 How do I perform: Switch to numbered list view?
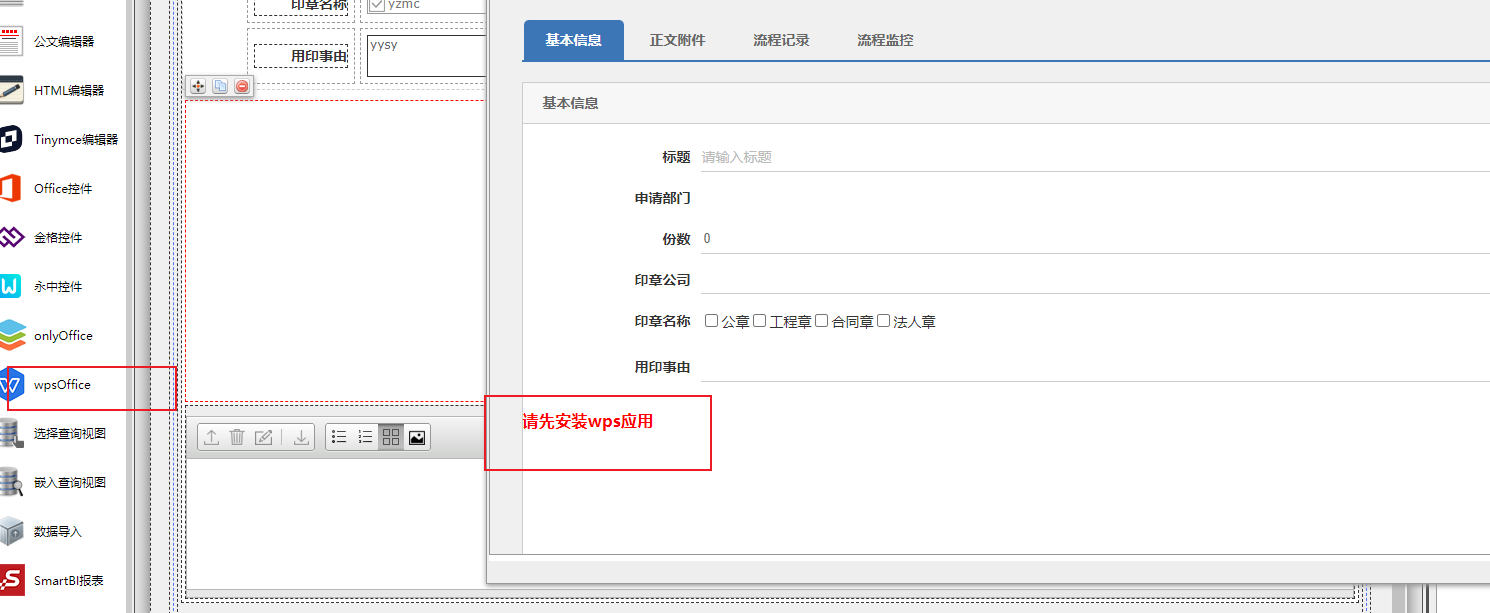(x=365, y=437)
